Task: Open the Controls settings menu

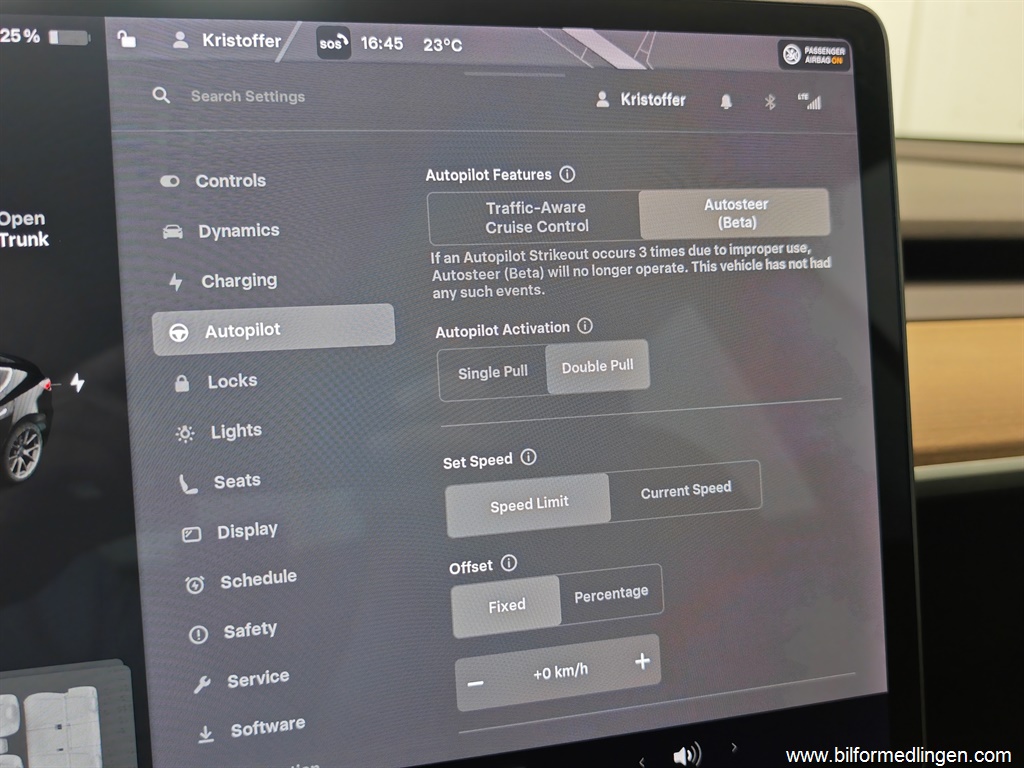Action: [213, 180]
